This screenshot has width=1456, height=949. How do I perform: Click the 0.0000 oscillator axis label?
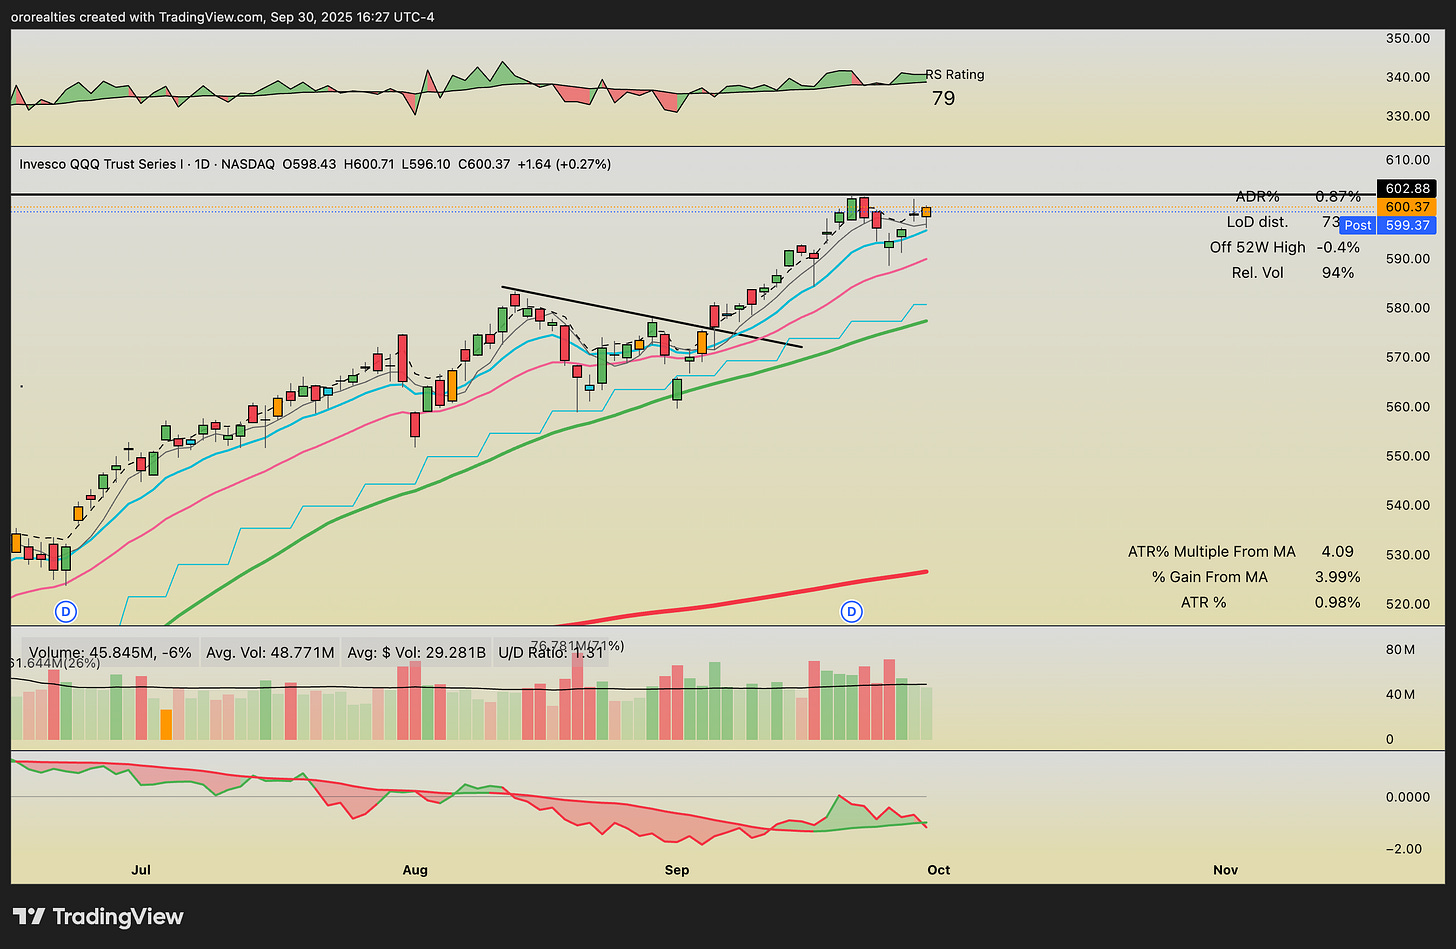point(1410,797)
